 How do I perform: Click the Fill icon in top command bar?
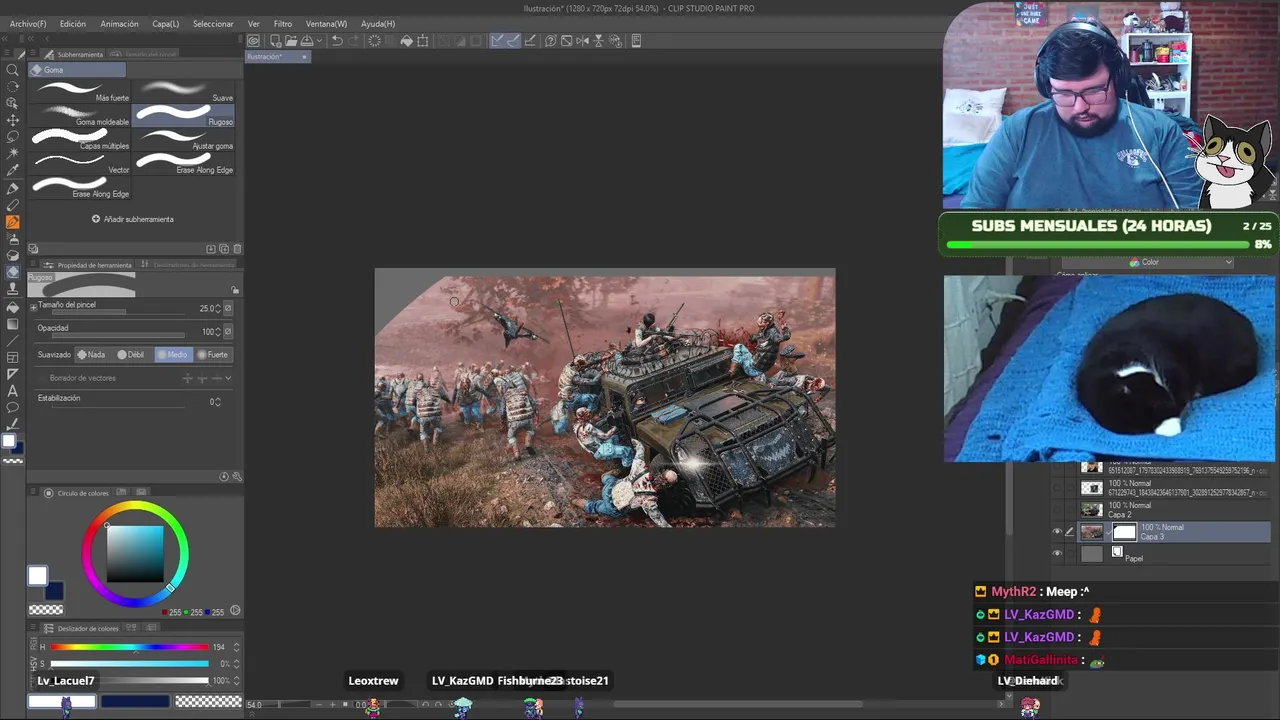406,41
